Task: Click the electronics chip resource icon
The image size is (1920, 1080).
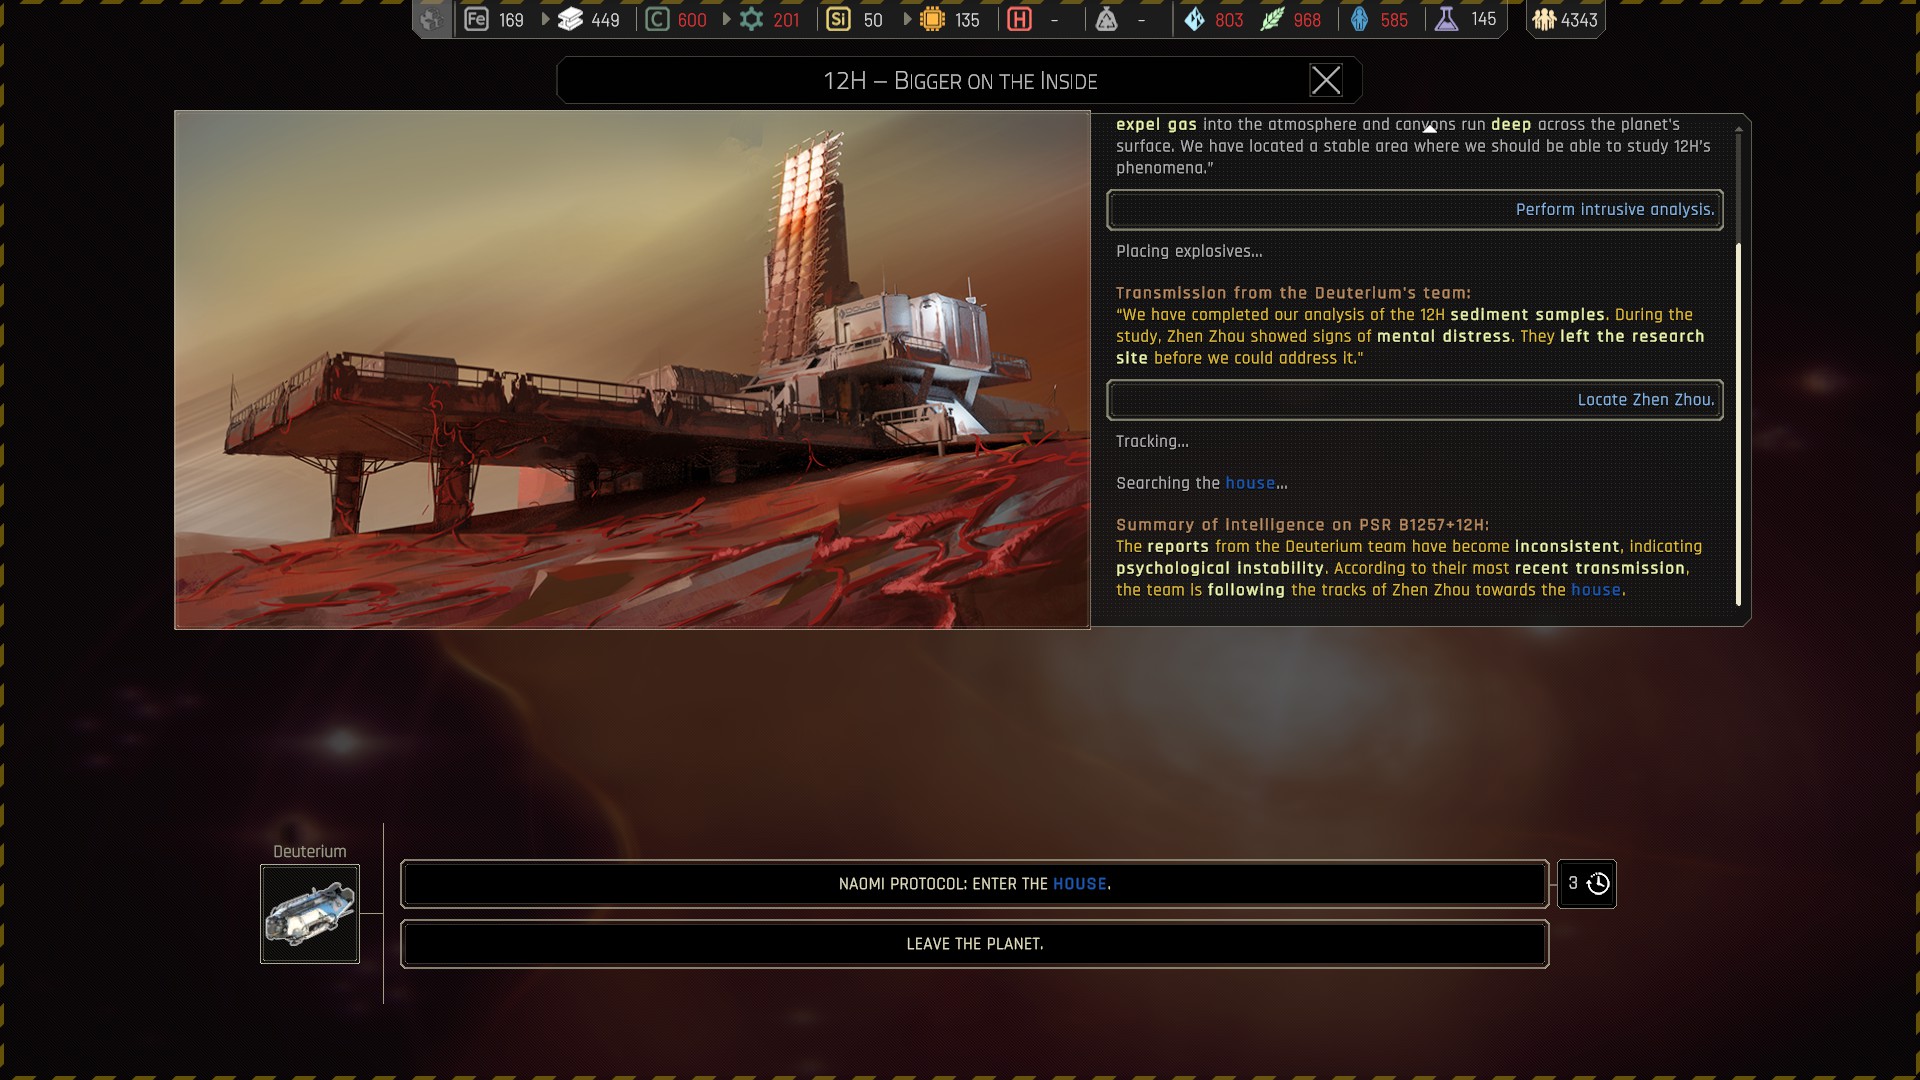Action: [x=932, y=19]
